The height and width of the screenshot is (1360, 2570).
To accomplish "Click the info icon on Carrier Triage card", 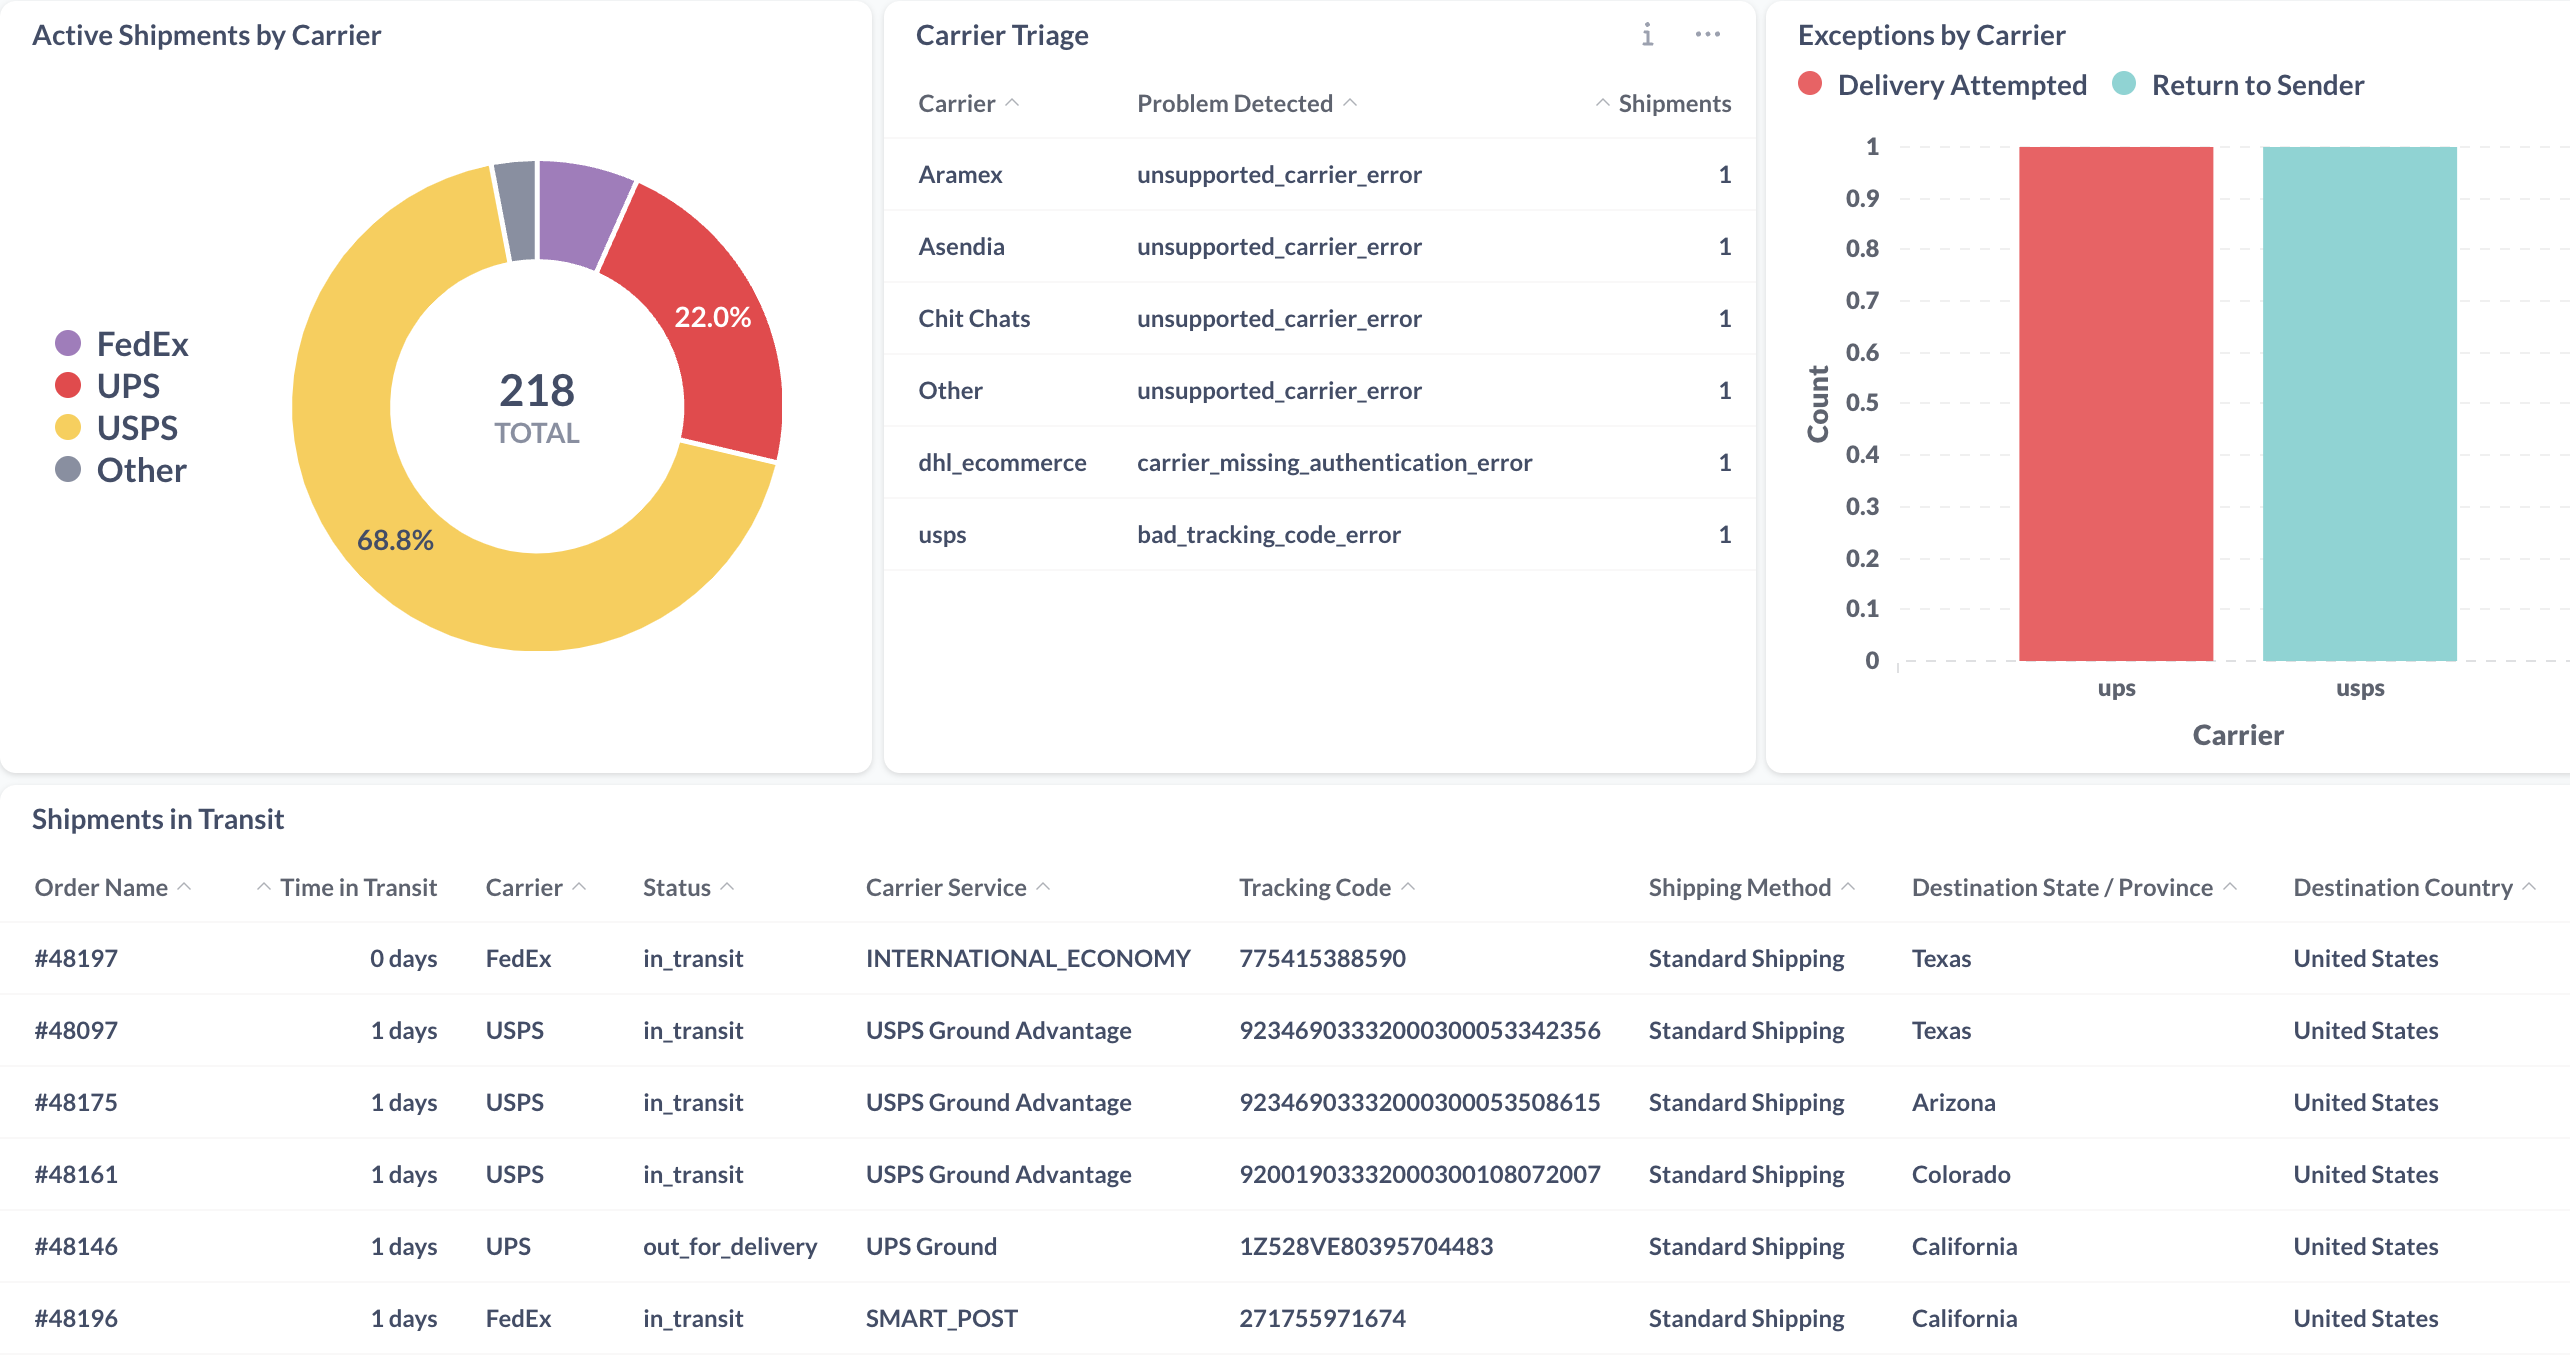I will pos(1647,35).
